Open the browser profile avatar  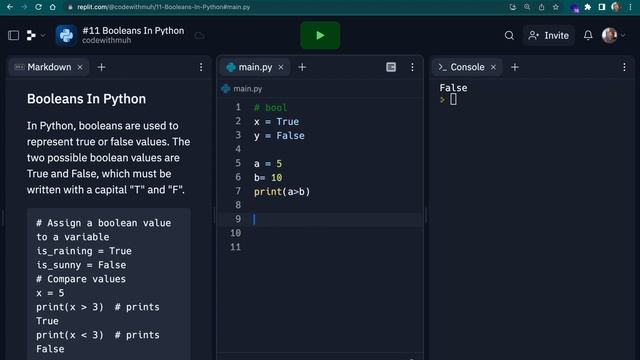click(x=616, y=7)
